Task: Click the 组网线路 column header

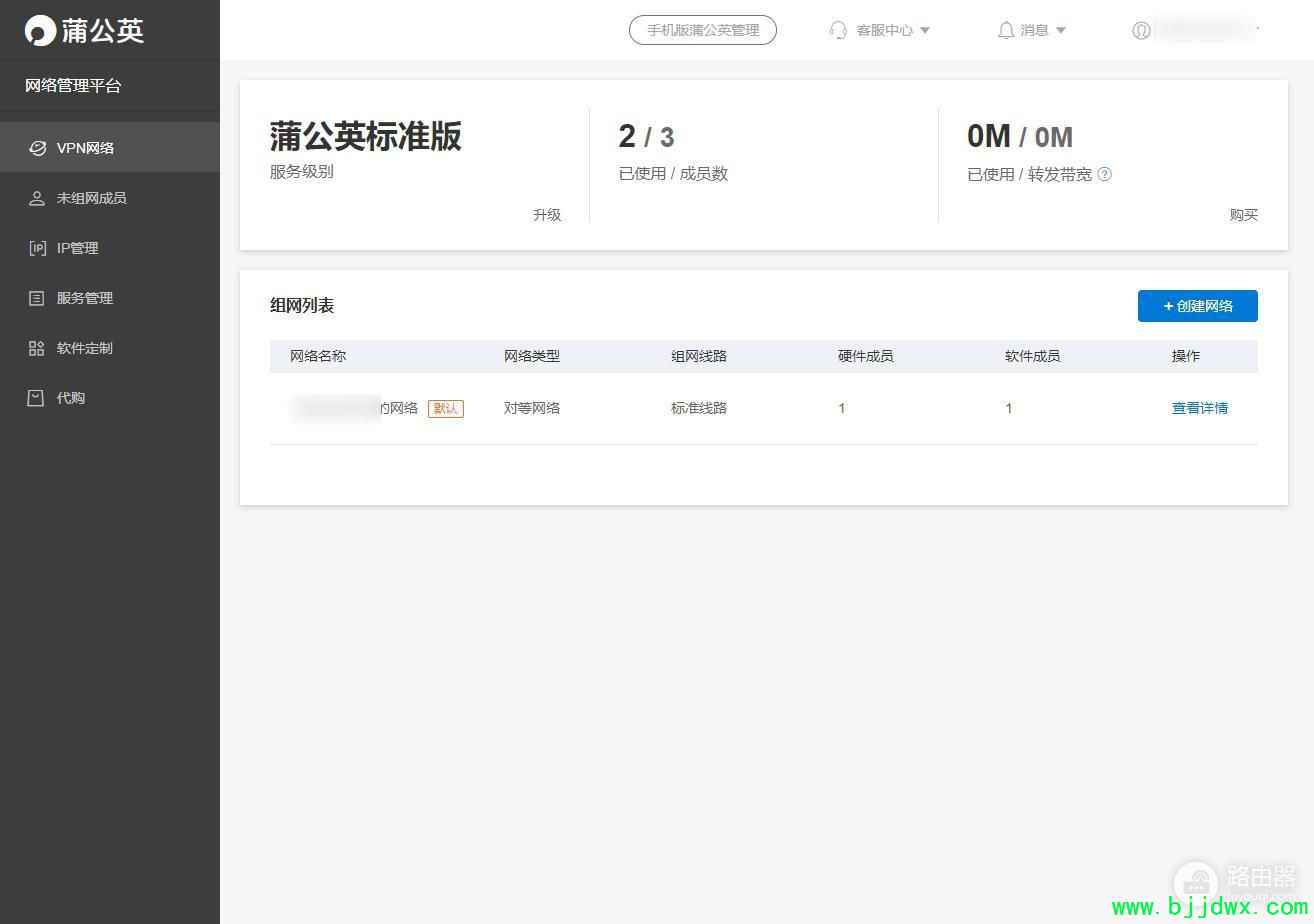Action: pos(699,356)
